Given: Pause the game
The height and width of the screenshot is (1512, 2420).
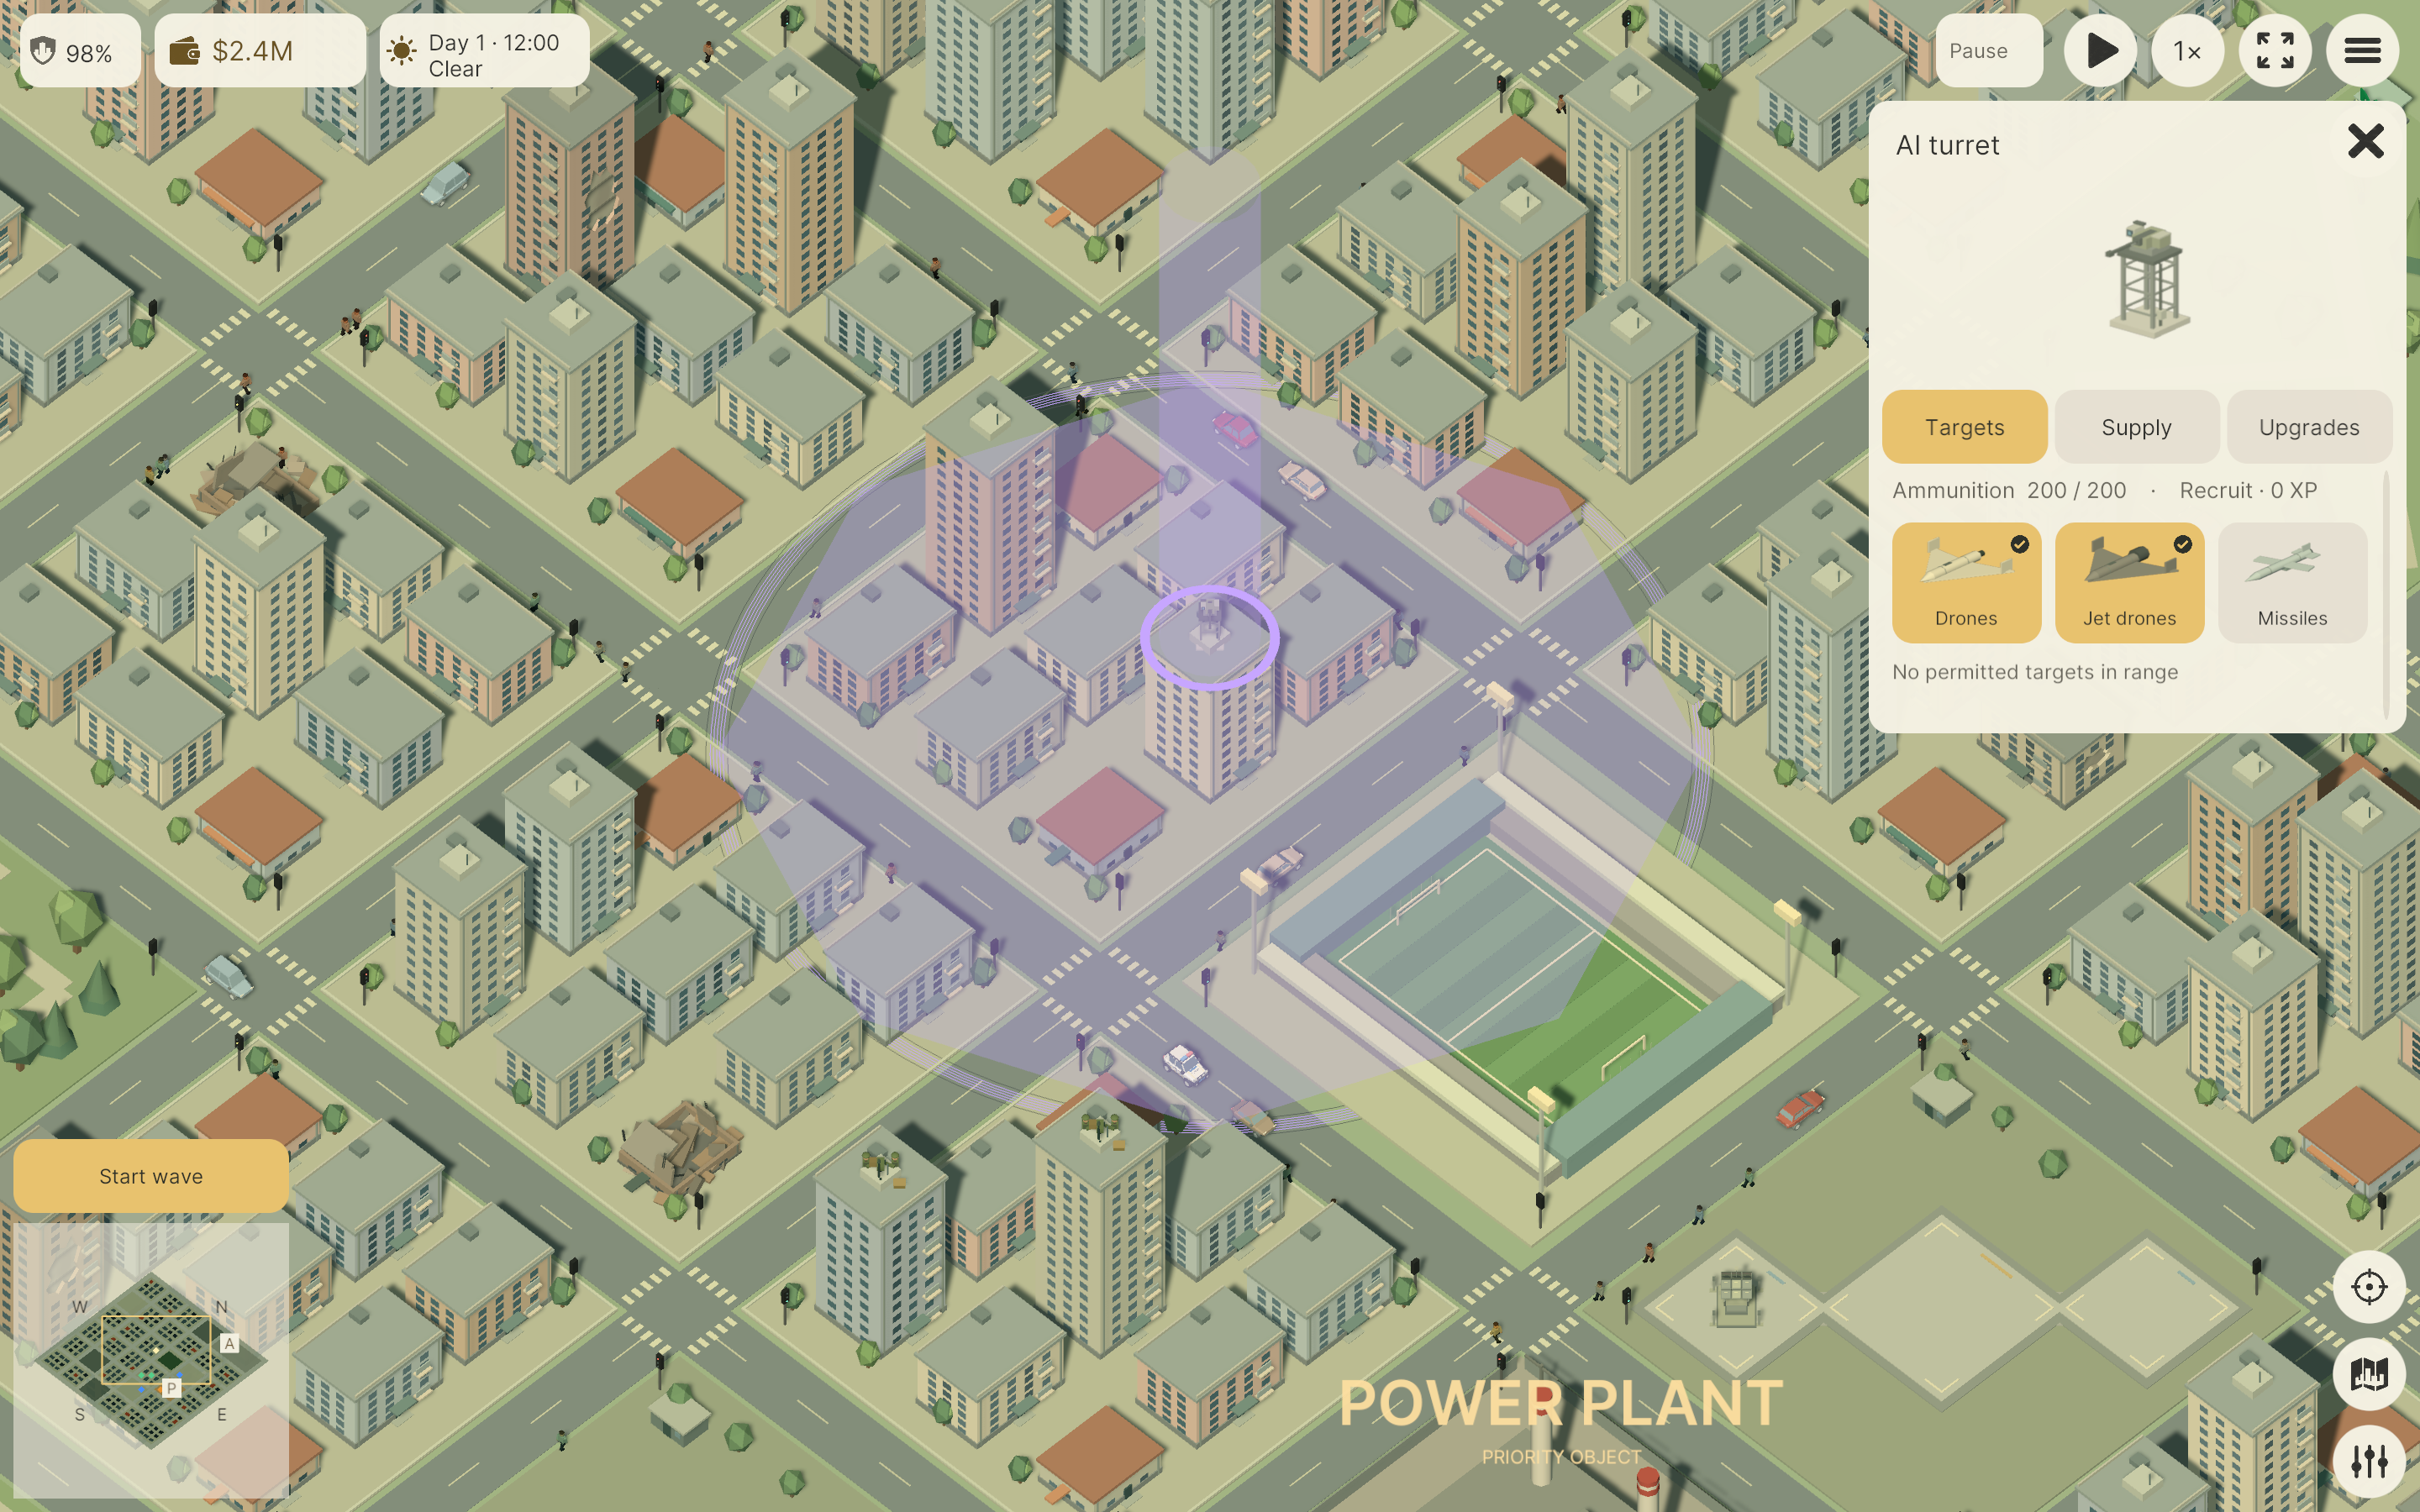Looking at the screenshot, I should click(x=1989, y=51).
